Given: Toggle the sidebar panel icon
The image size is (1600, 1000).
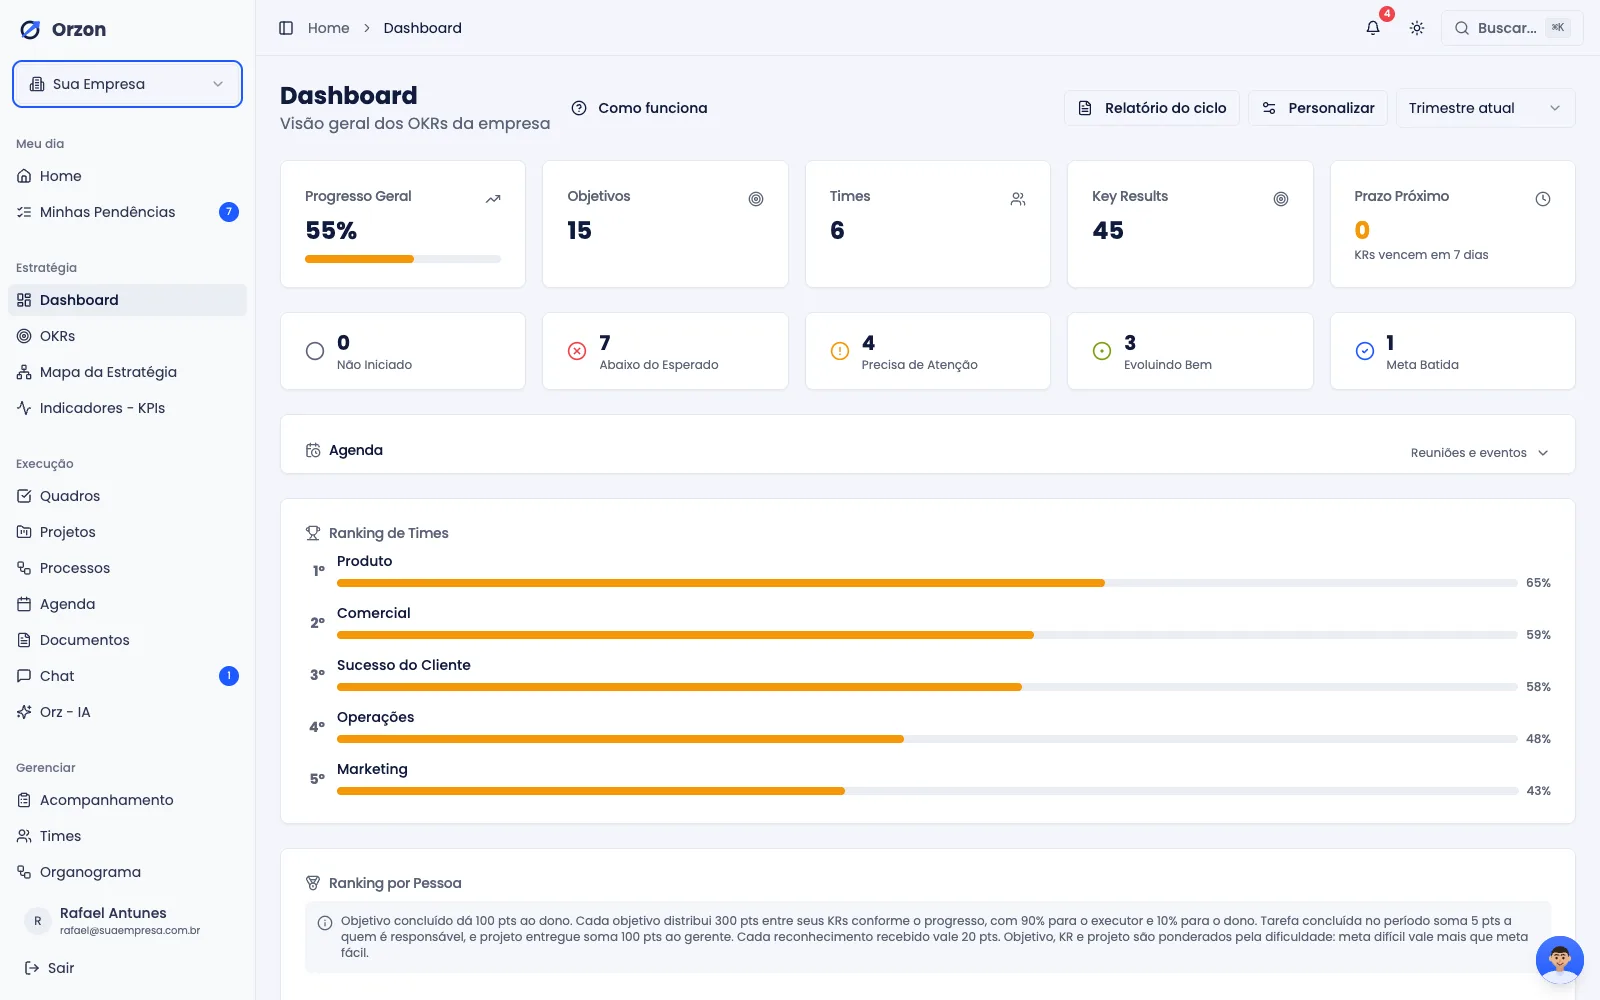Looking at the screenshot, I should (286, 28).
